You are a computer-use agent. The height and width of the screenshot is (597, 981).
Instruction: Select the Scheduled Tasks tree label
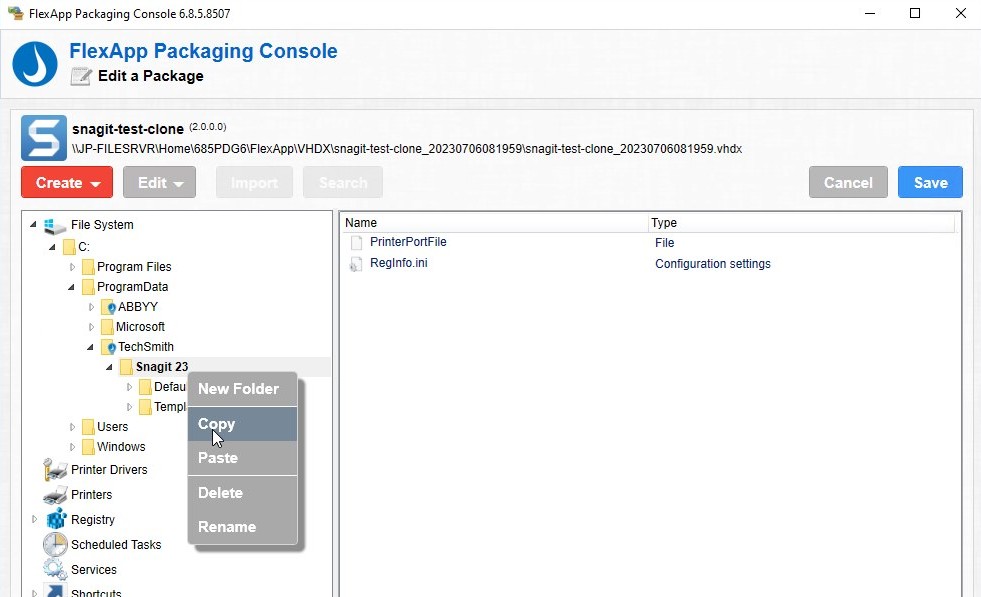[116, 544]
